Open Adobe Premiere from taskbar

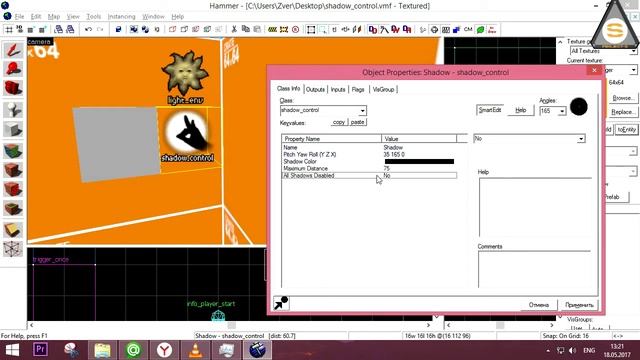click(x=40, y=350)
